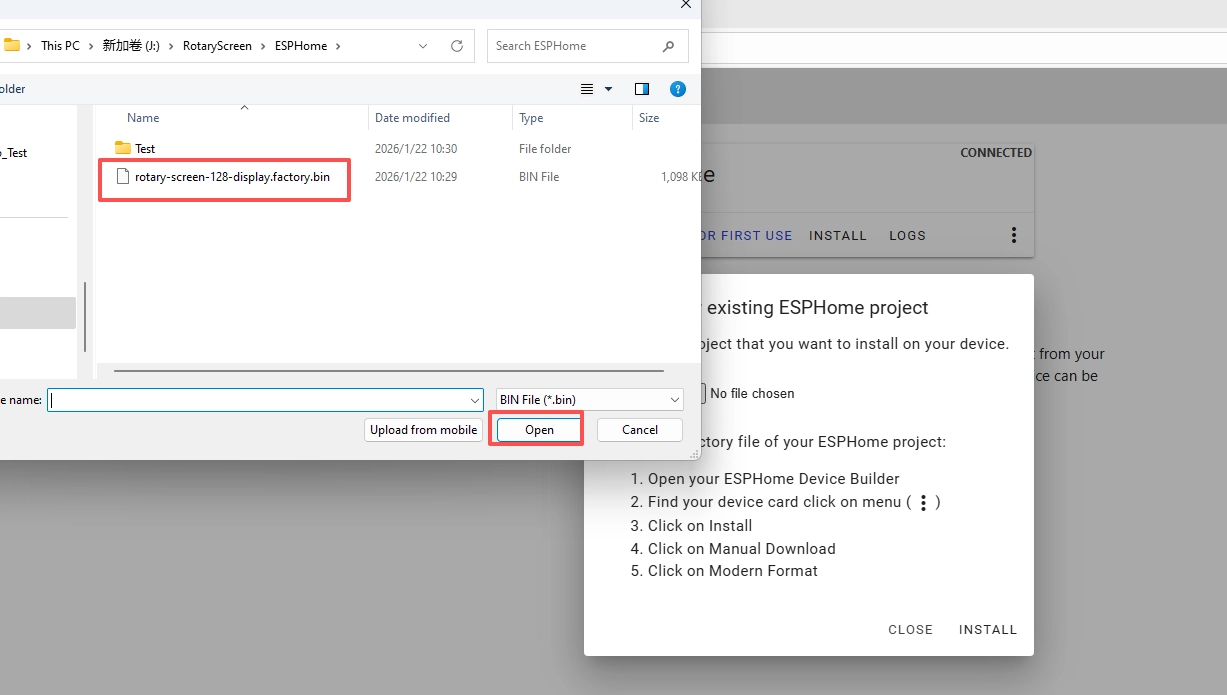Open the Test folder
The image size is (1227, 695).
[x=145, y=149]
